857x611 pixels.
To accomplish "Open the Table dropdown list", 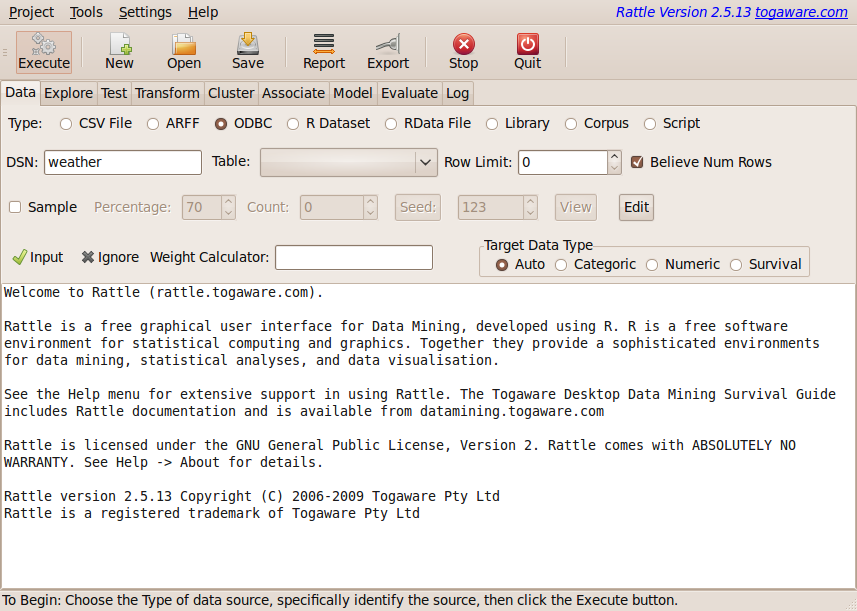I will tap(424, 161).
